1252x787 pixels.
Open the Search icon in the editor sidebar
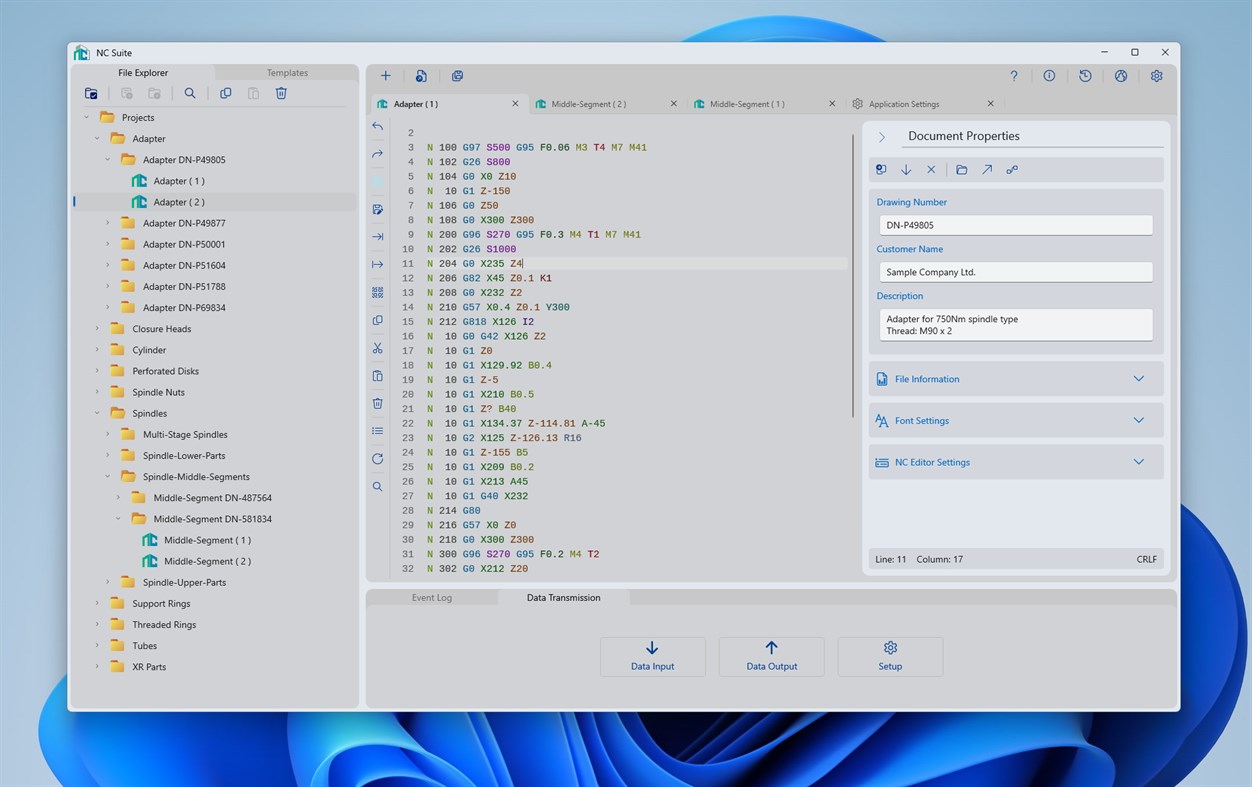377,487
